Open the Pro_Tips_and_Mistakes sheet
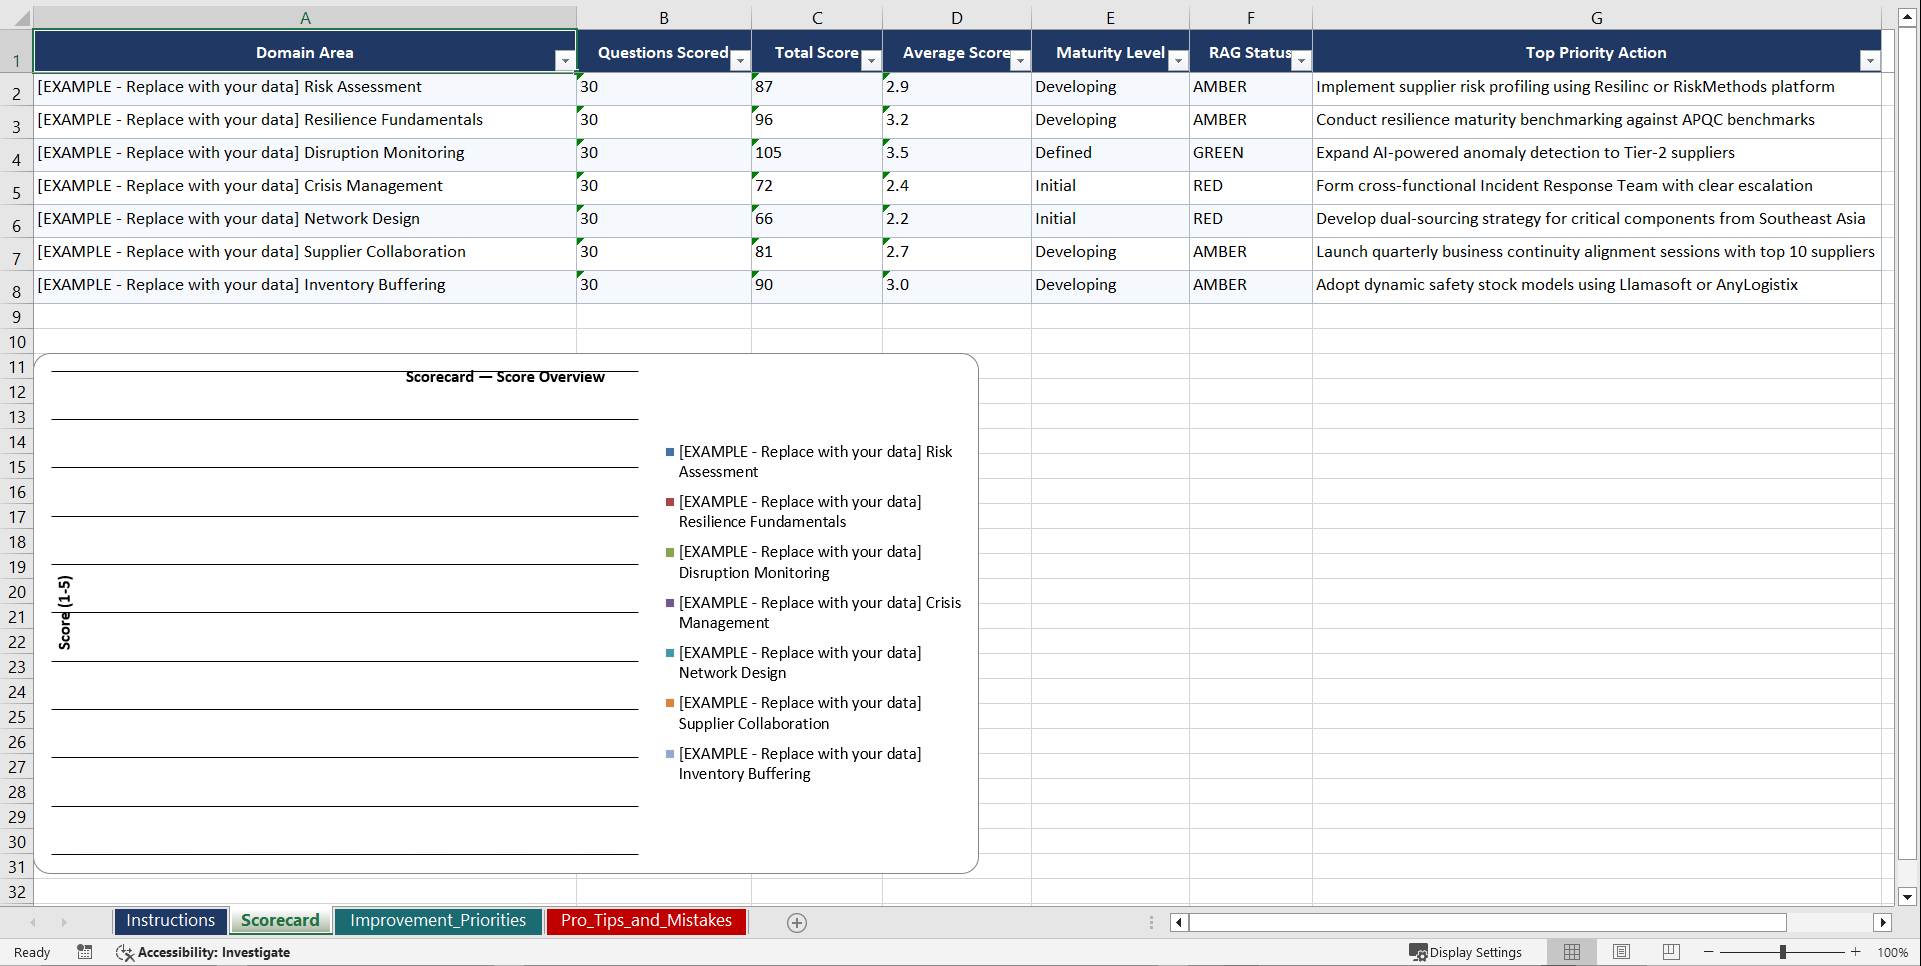The height and width of the screenshot is (966, 1921). coord(645,921)
